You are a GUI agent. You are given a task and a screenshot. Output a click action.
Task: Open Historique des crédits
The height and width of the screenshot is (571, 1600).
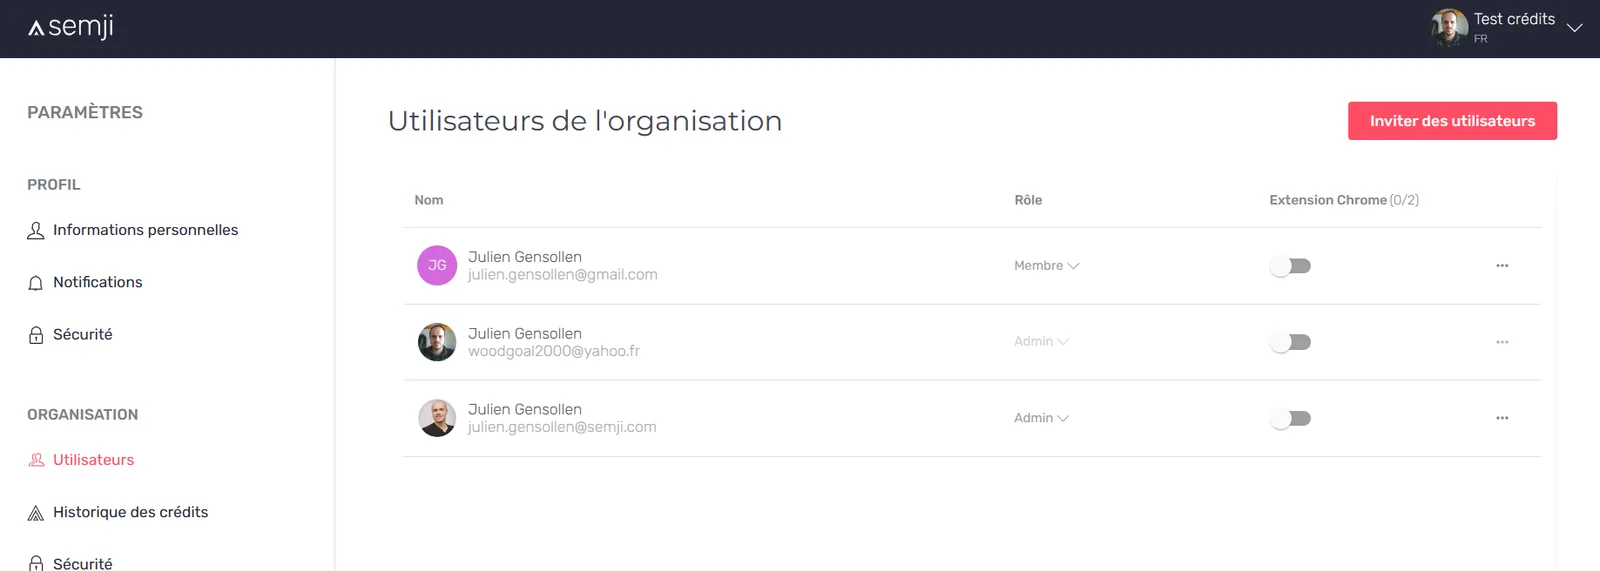tap(130, 512)
